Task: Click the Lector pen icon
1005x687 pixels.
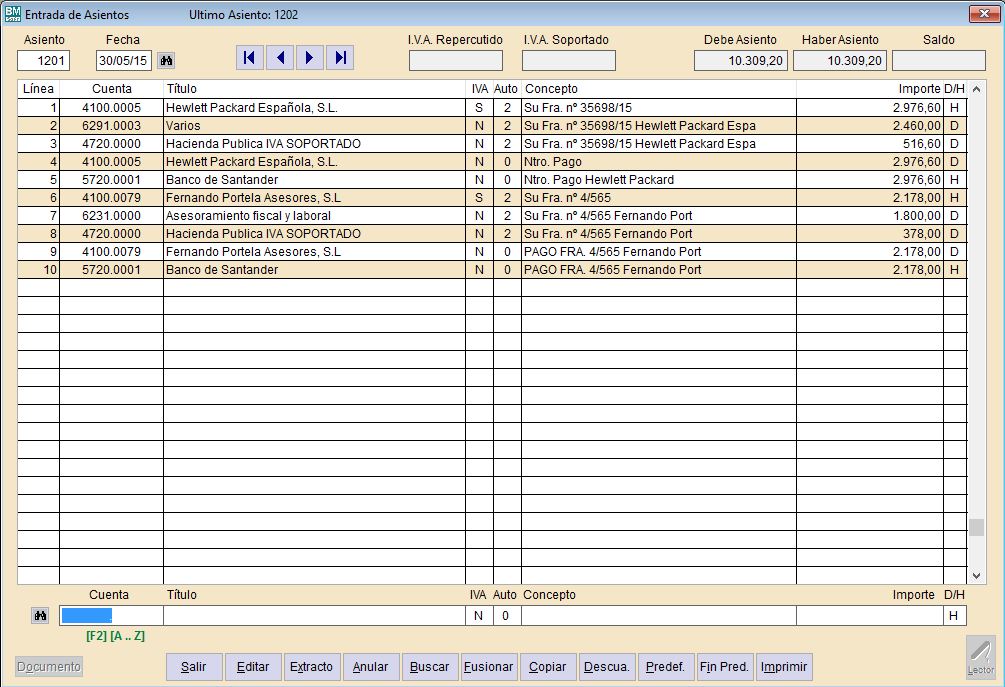Action: click(981, 655)
